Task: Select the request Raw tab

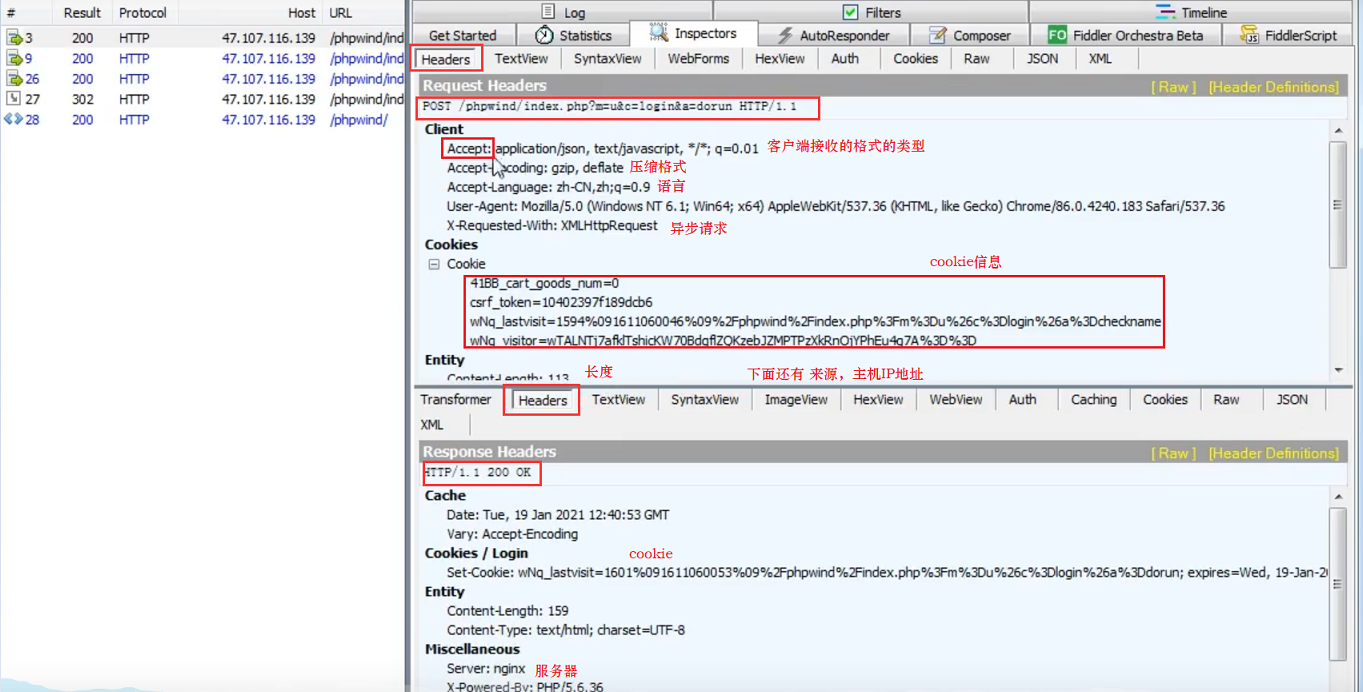Action: pos(977,59)
